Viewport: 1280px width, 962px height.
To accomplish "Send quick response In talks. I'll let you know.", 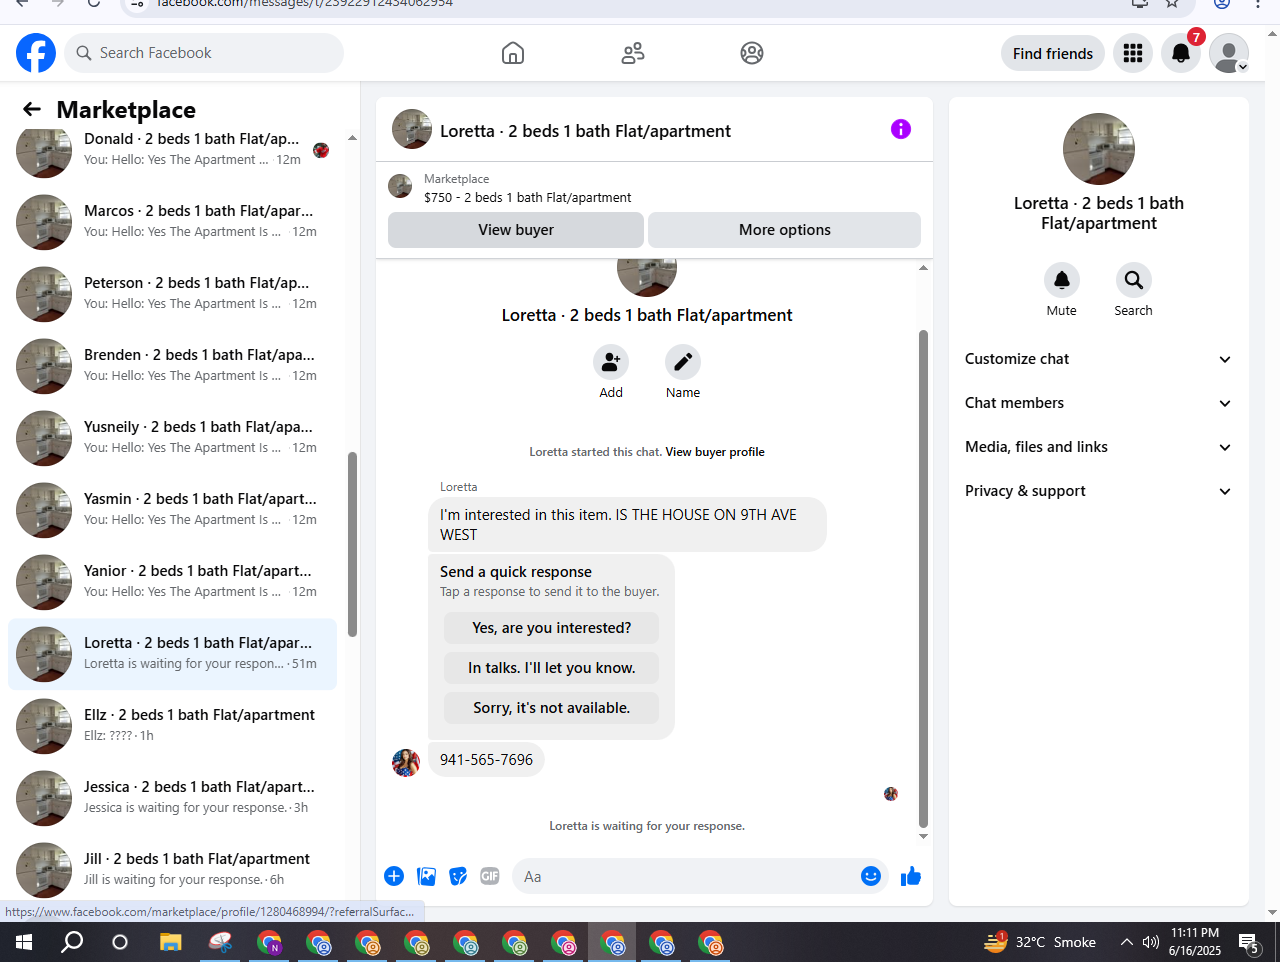I will pos(551,668).
